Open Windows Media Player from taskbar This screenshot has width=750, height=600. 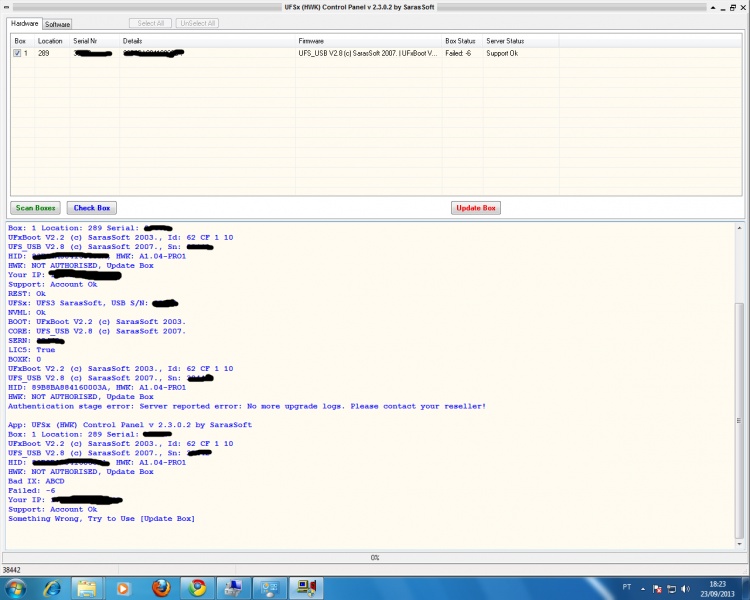coord(123,588)
